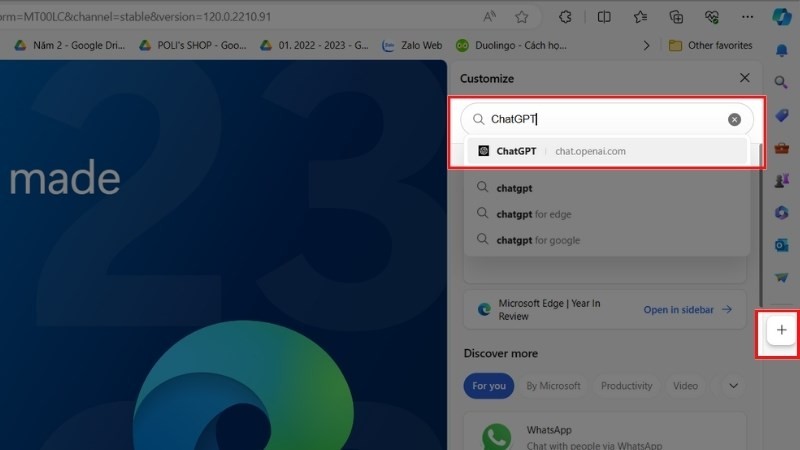Open the Drop paper plane sidebar icon

pyautogui.click(x=782, y=278)
